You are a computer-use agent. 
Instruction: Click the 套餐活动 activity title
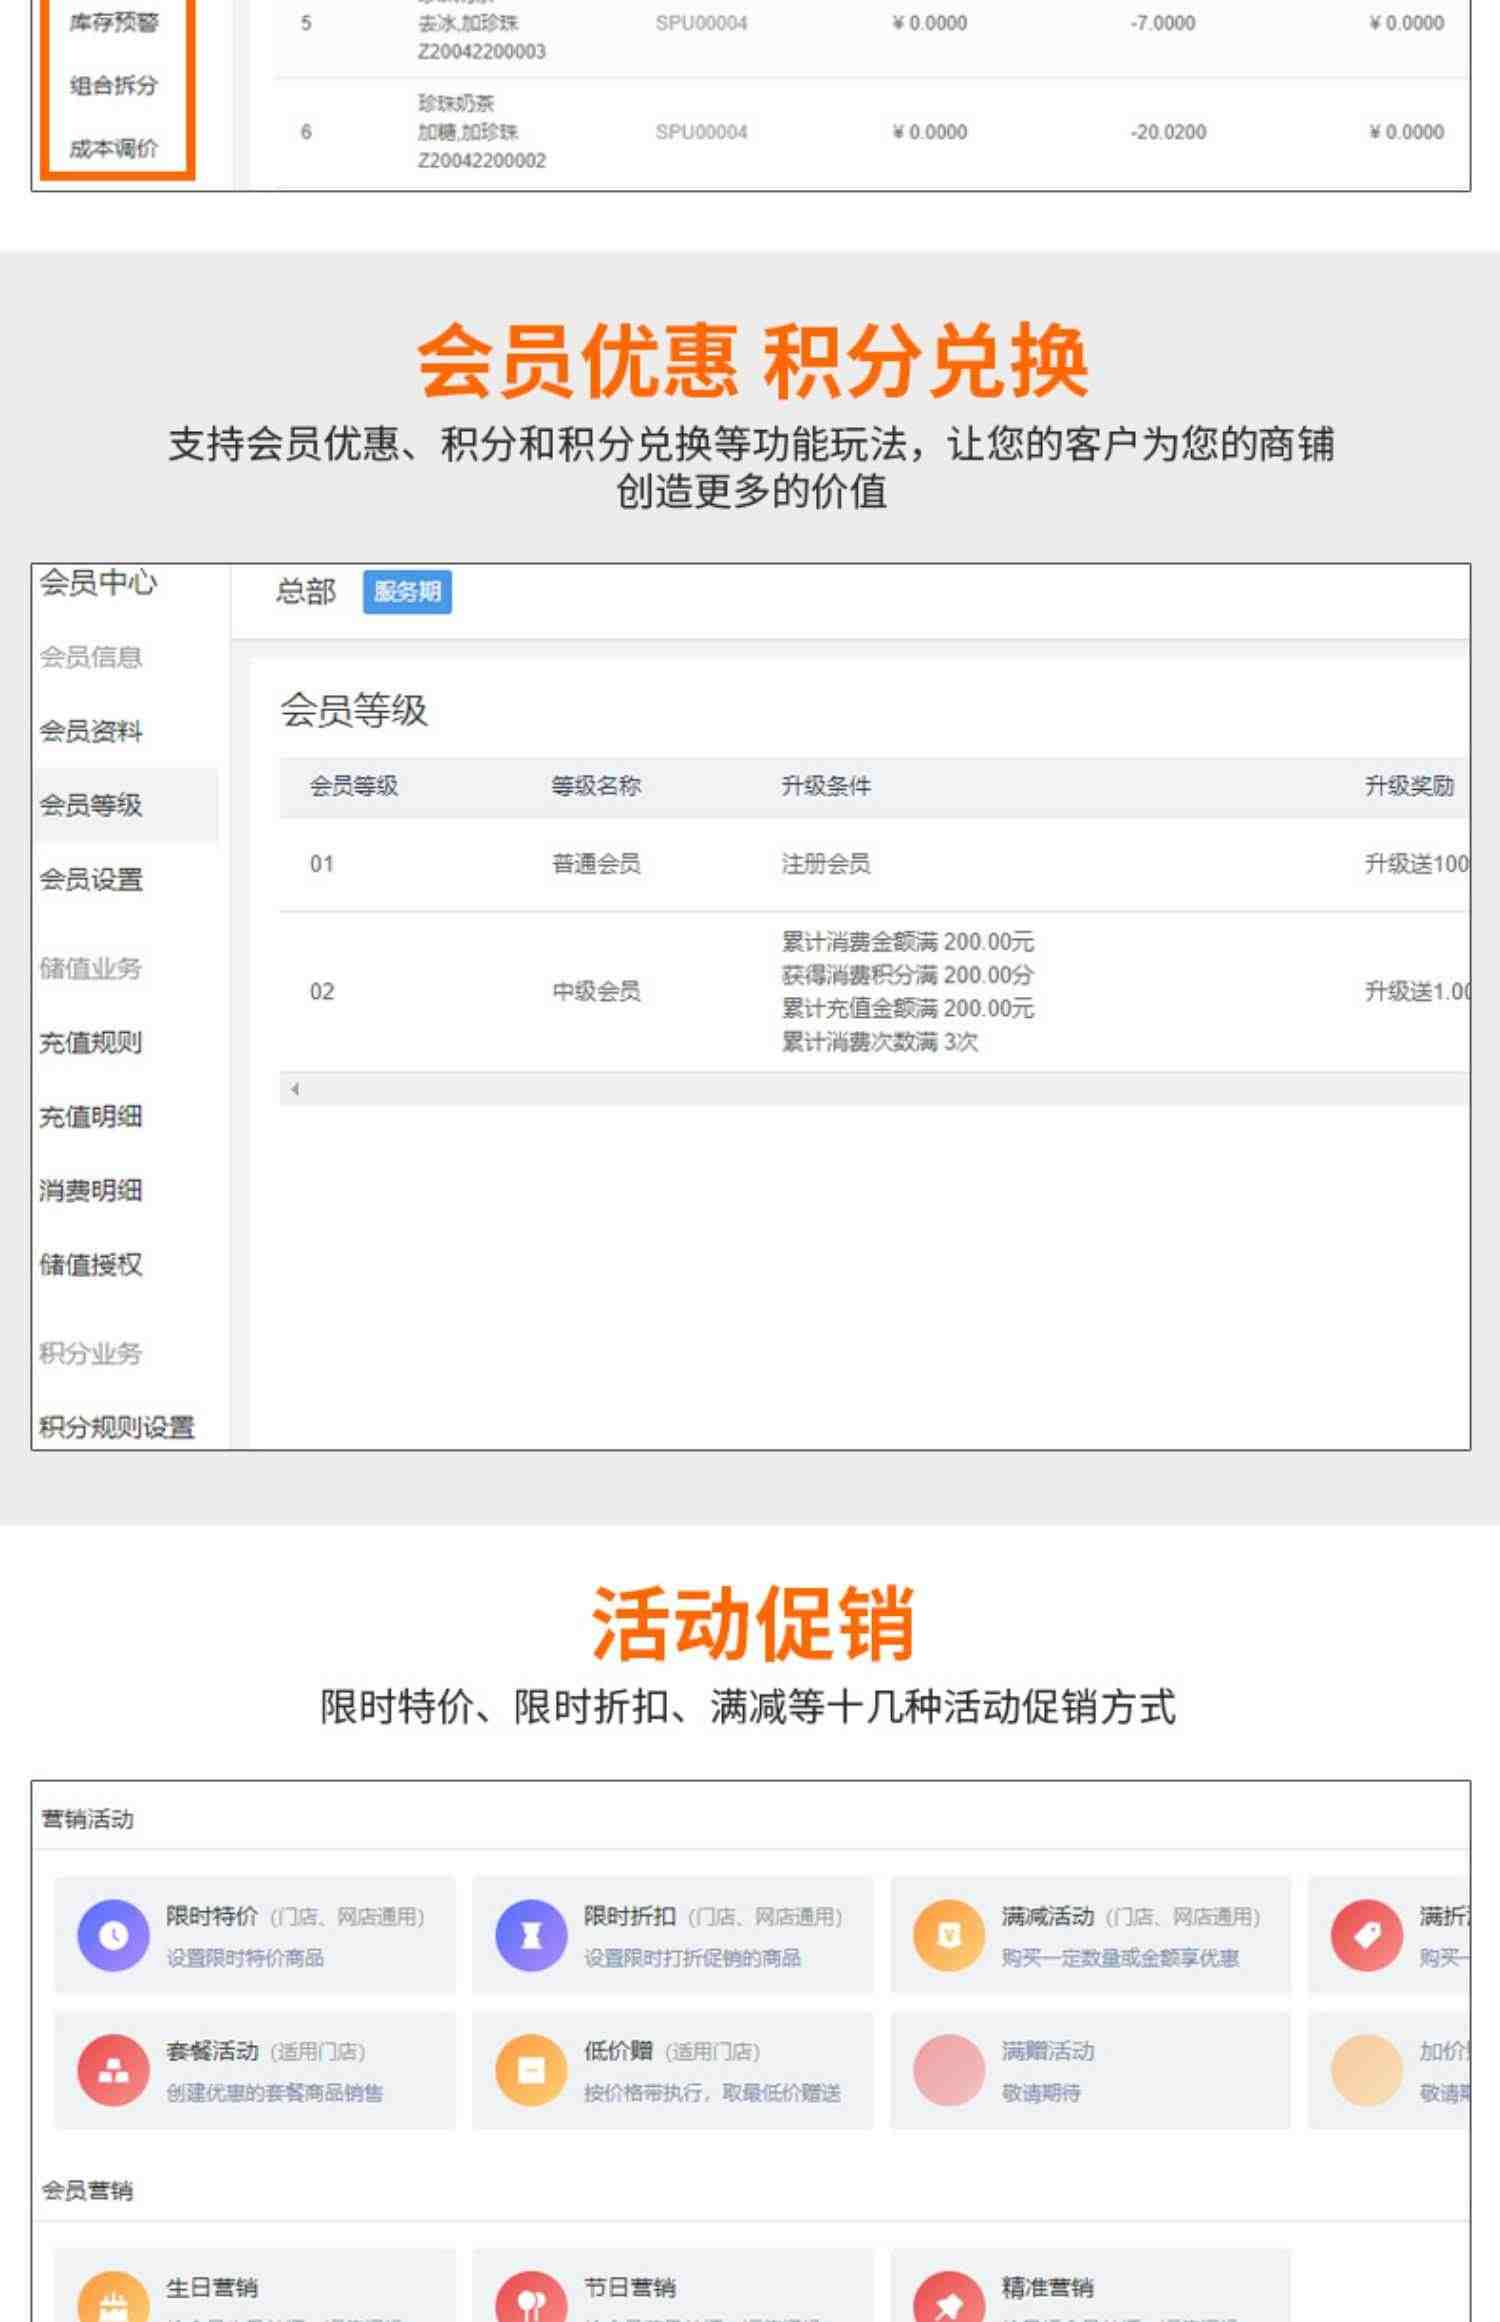[x=212, y=2051]
